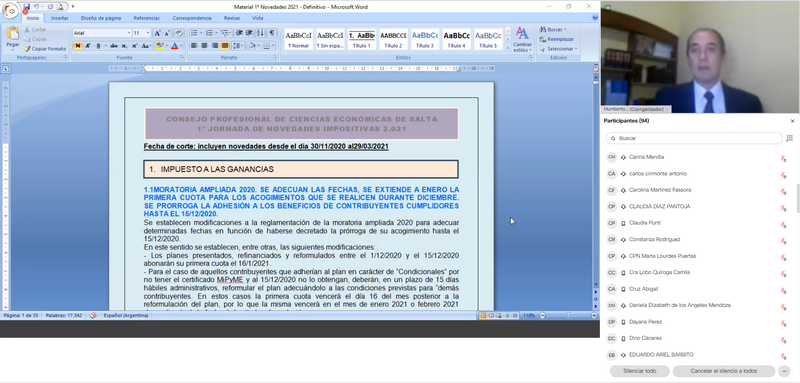Open the font size 11 dropdown

(148, 33)
